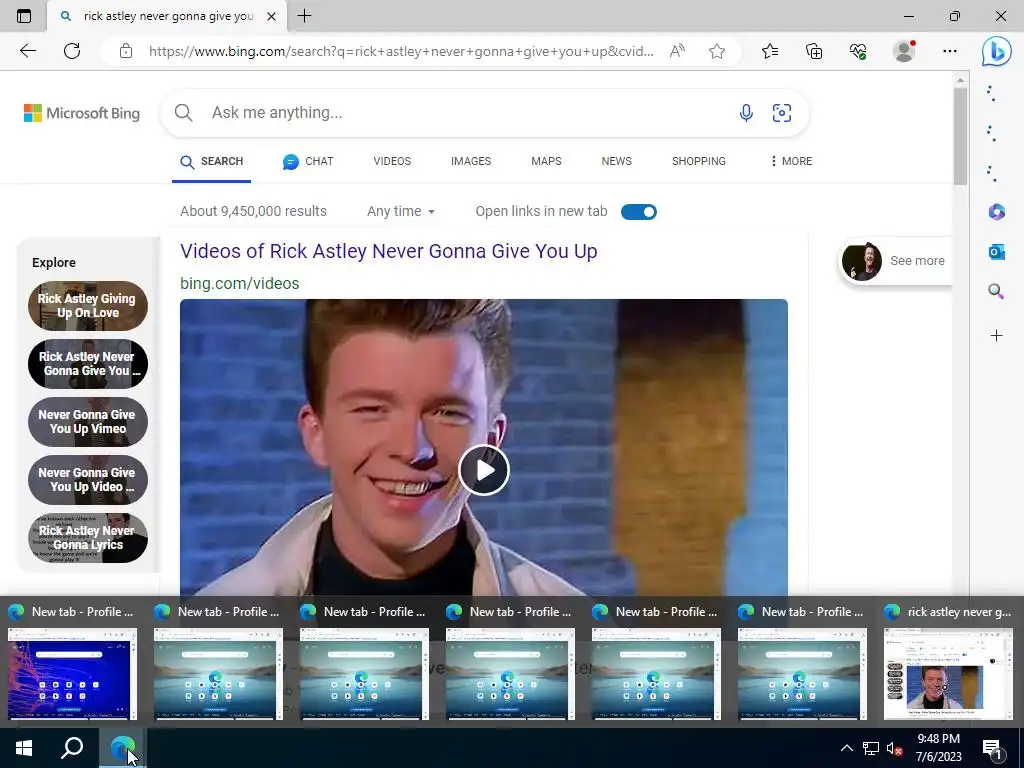Select Never Gonna Give You Up Vimeo chip
This screenshot has width=1024, height=768.
(x=88, y=422)
